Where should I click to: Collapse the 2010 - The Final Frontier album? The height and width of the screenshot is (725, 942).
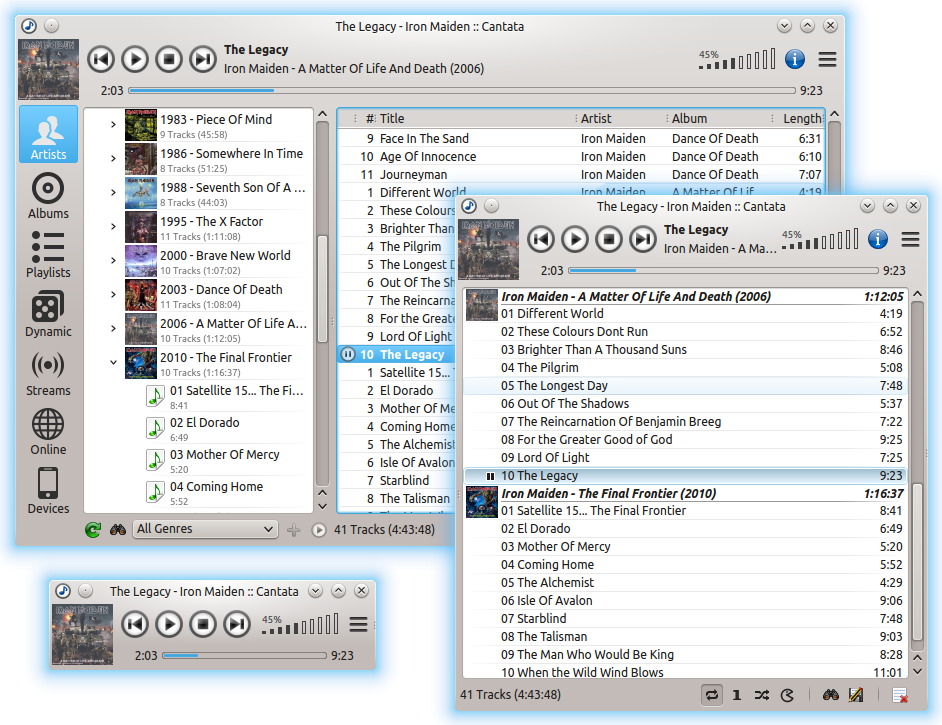(x=113, y=363)
